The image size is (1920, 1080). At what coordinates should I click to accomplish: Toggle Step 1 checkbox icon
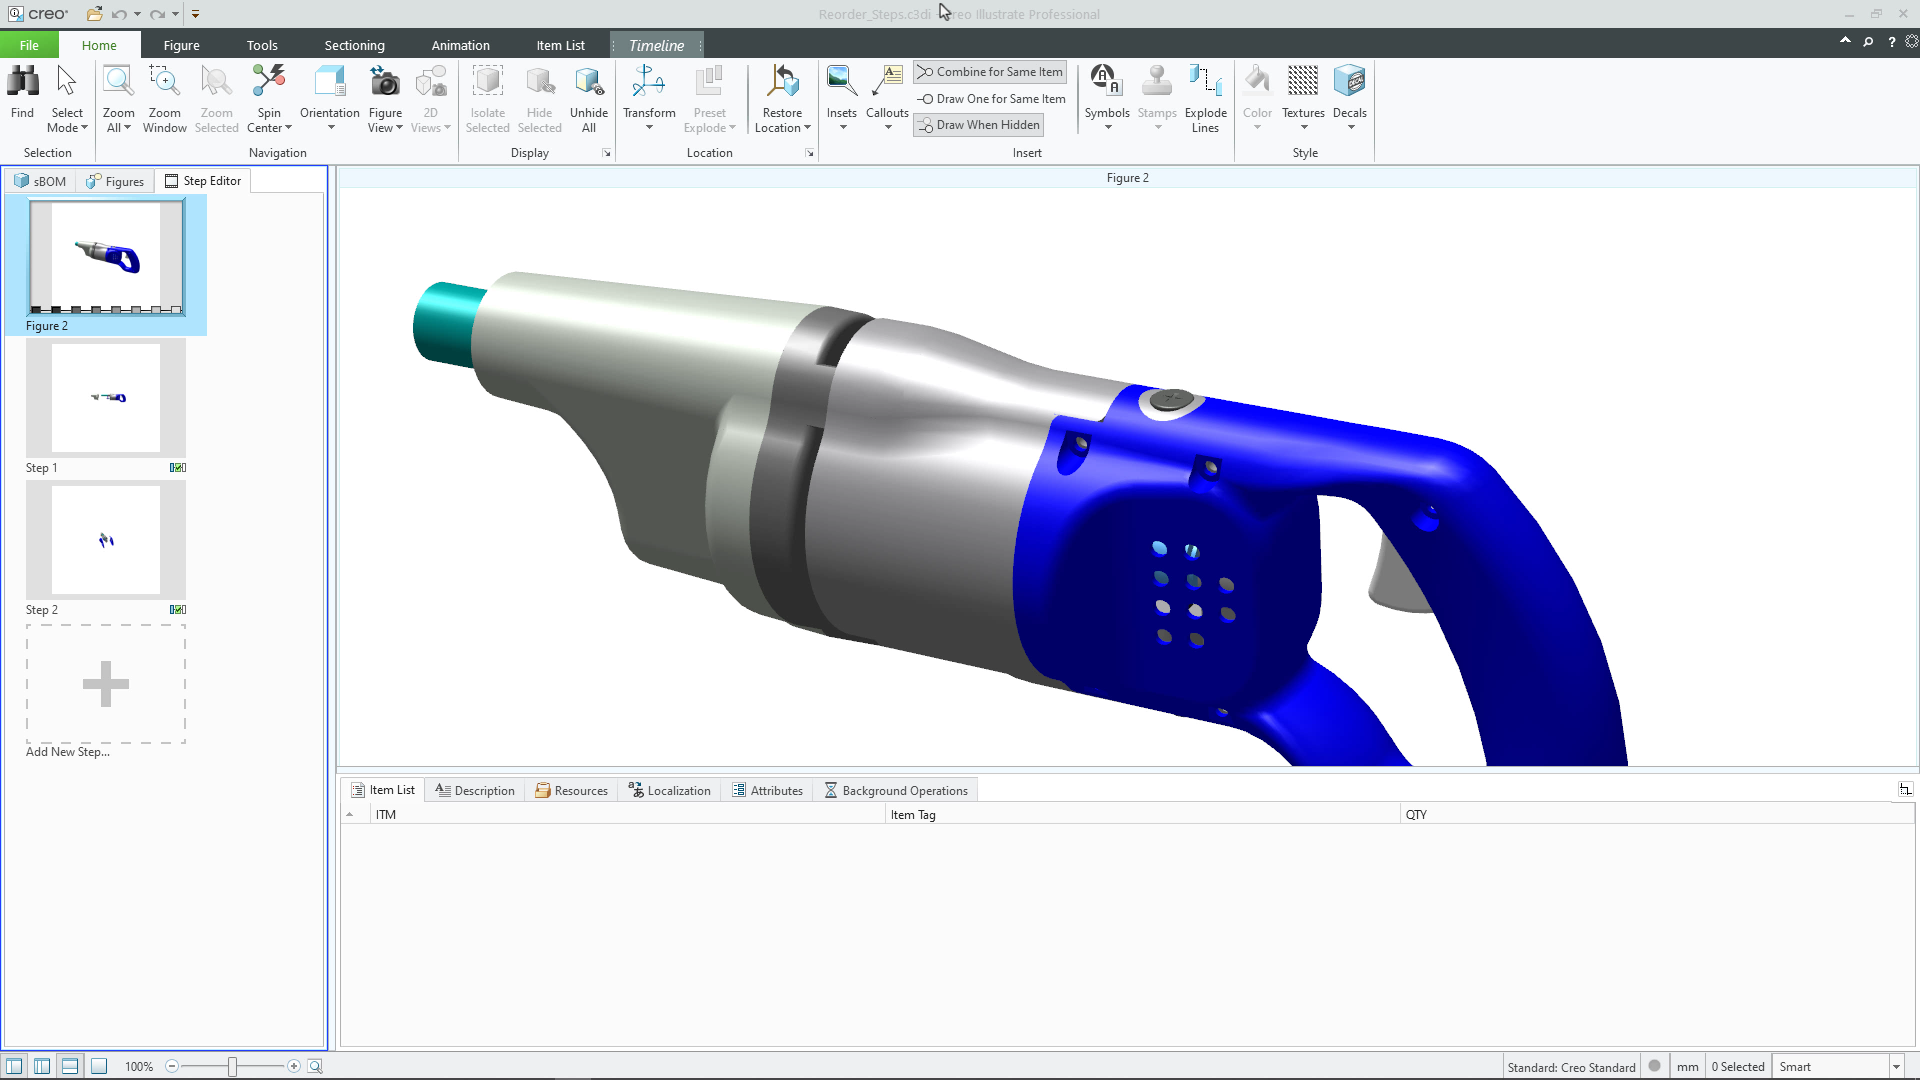(178, 468)
